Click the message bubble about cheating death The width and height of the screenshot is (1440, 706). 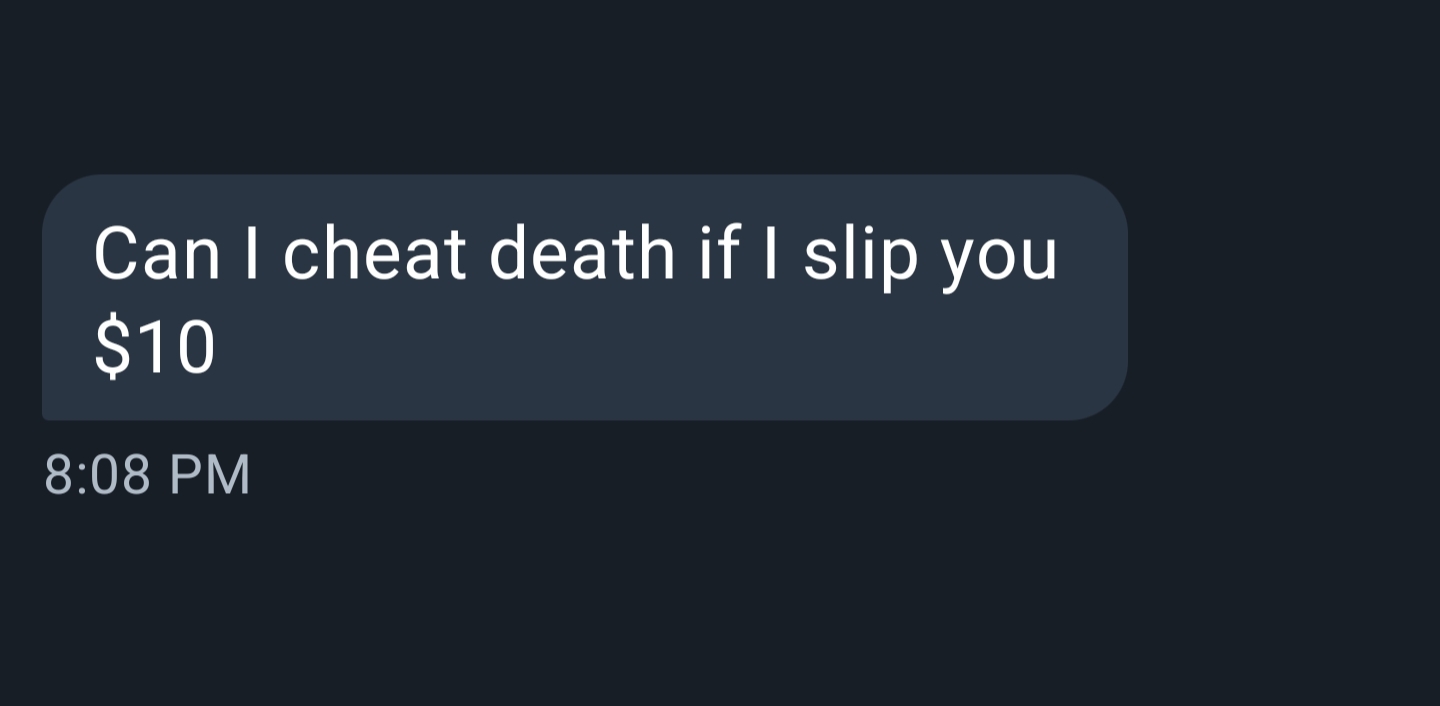[x=585, y=297]
